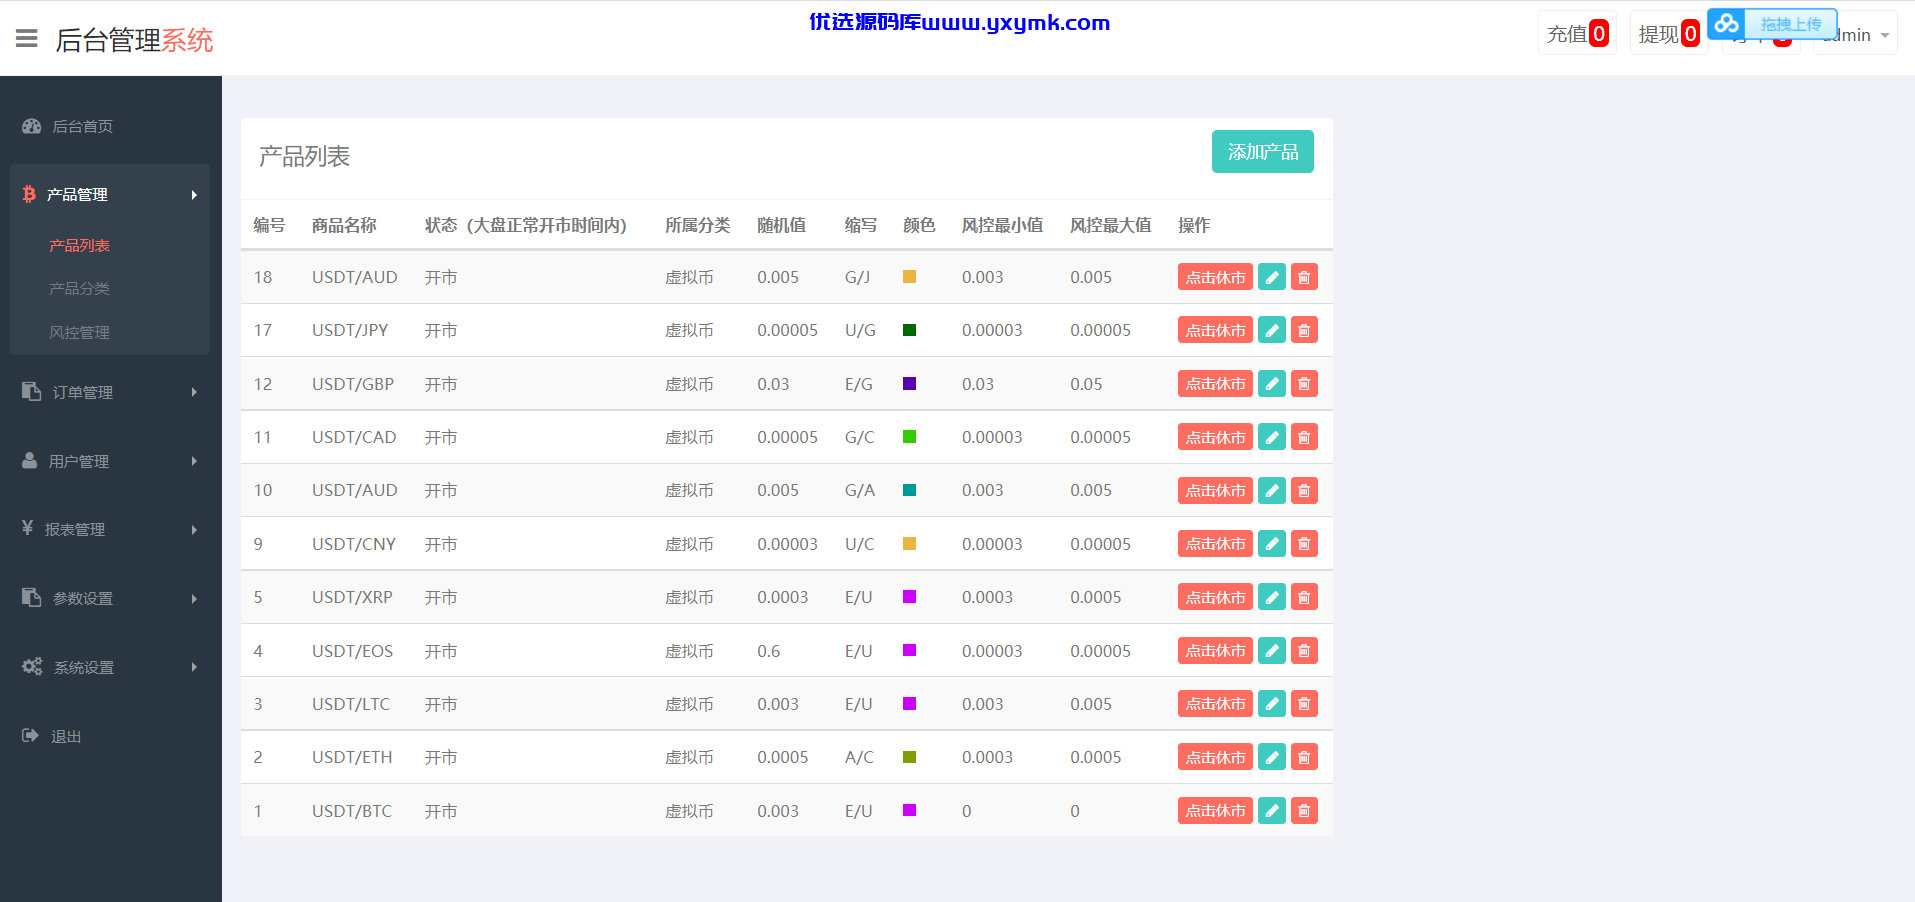The width and height of the screenshot is (1915, 902).
Task: Collapse the 产品管理 sidebar menu
Action: point(110,194)
